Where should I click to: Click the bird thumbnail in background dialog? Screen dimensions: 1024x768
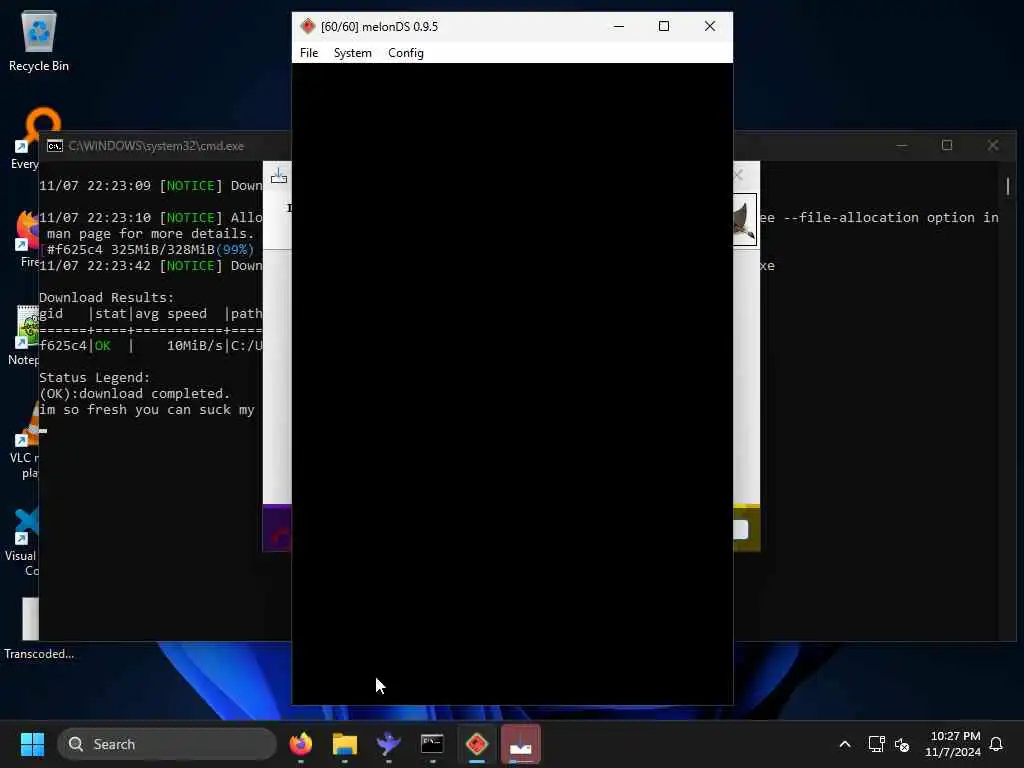click(744, 219)
